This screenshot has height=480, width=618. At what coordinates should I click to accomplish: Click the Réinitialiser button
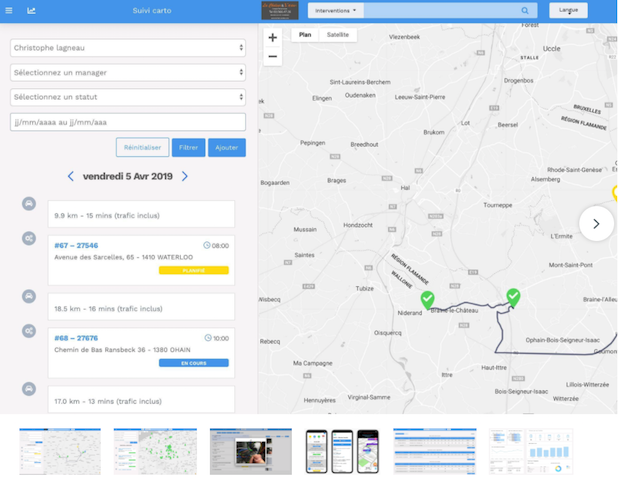pyautogui.click(x=142, y=147)
